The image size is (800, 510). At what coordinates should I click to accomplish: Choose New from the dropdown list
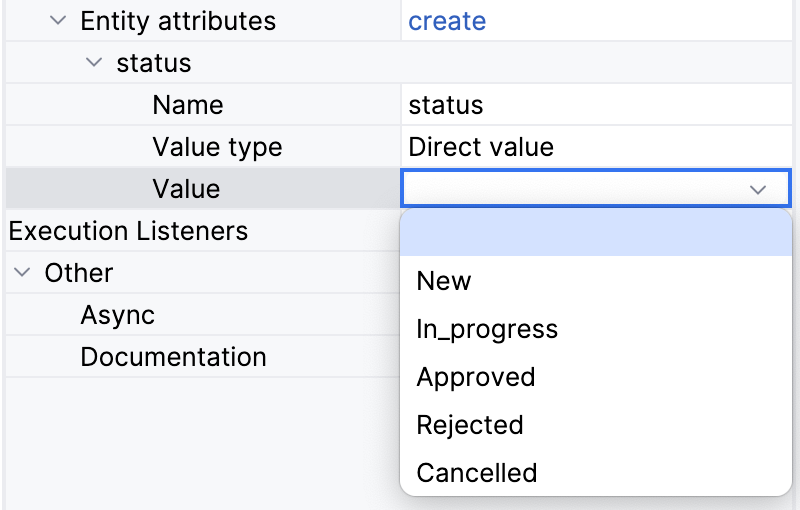point(443,281)
